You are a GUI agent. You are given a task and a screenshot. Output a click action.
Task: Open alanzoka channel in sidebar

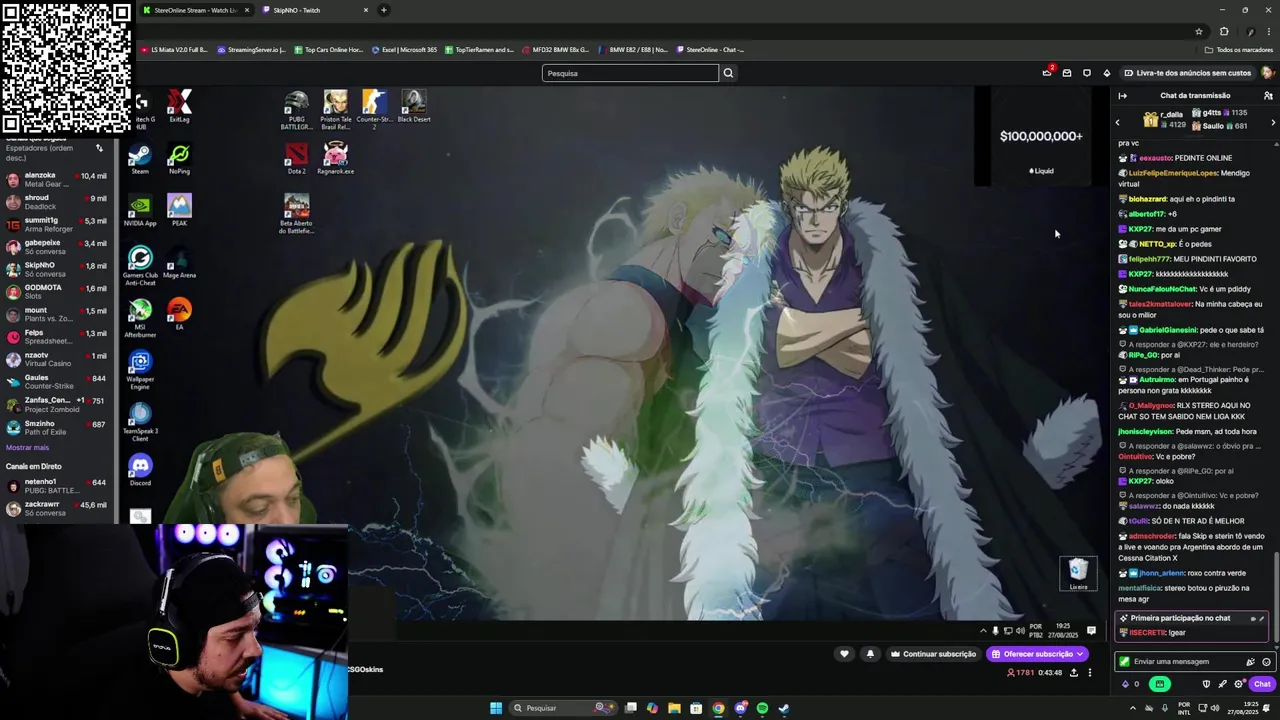click(x=56, y=179)
